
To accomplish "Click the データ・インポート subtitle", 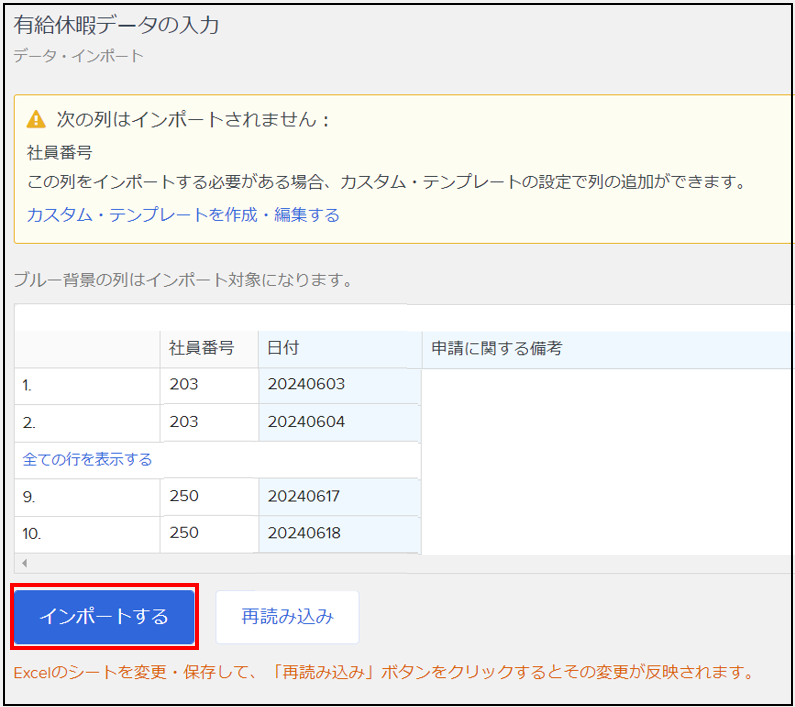I will coord(79,56).
